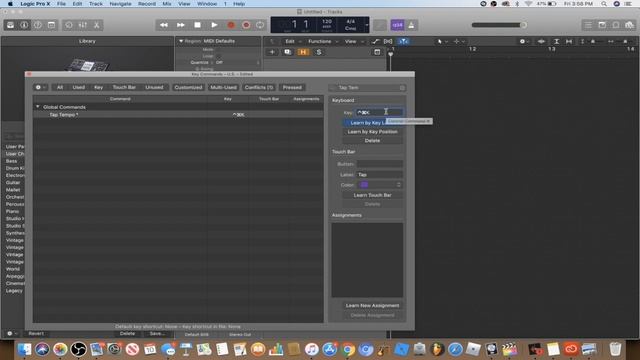The width and height of the screenshot is (640, 360).
Task: Open the left-click pointer tool menu
Action: (x=442, y=41)
